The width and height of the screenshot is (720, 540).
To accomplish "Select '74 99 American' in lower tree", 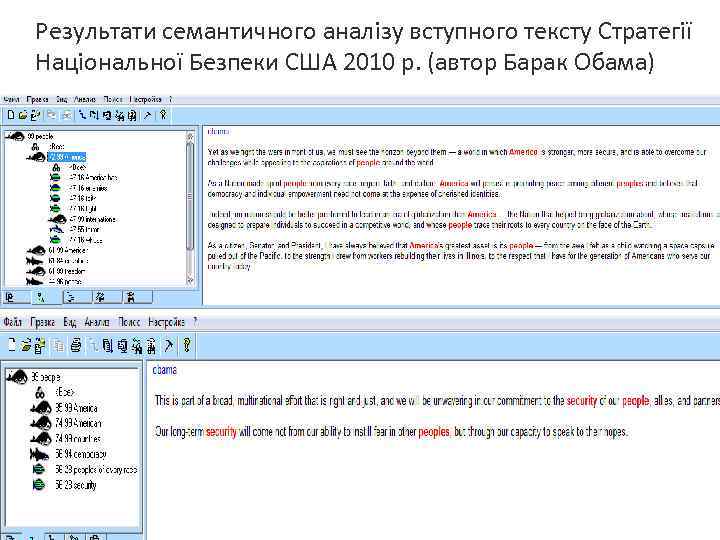I will [x=79, y=423].
